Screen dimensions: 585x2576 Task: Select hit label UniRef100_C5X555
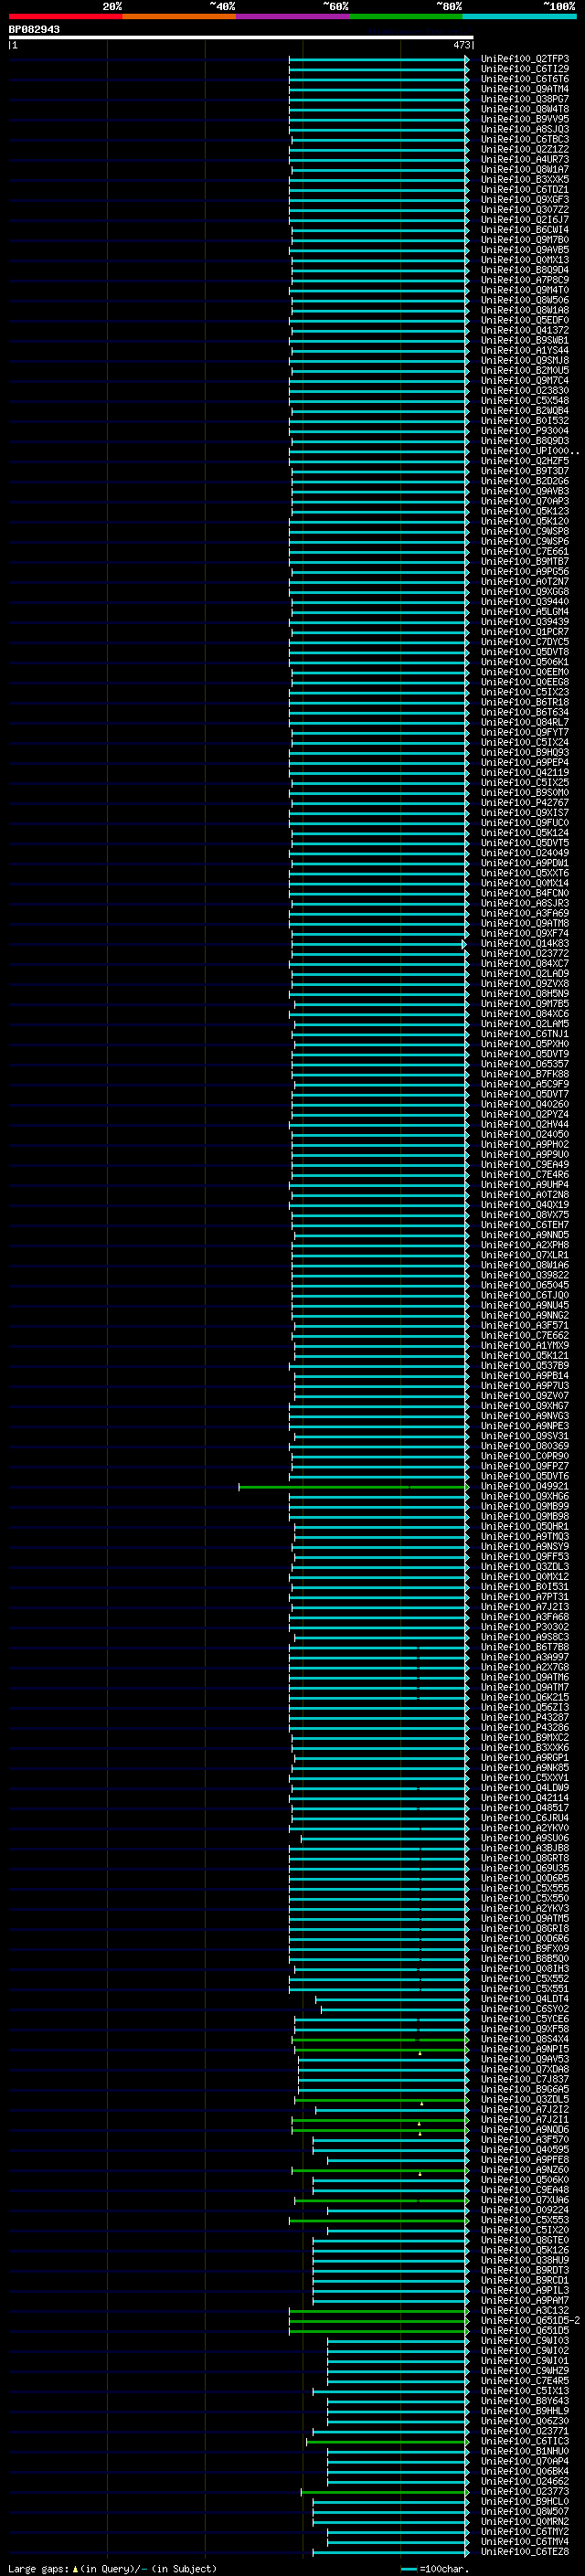click(524, 1888)
